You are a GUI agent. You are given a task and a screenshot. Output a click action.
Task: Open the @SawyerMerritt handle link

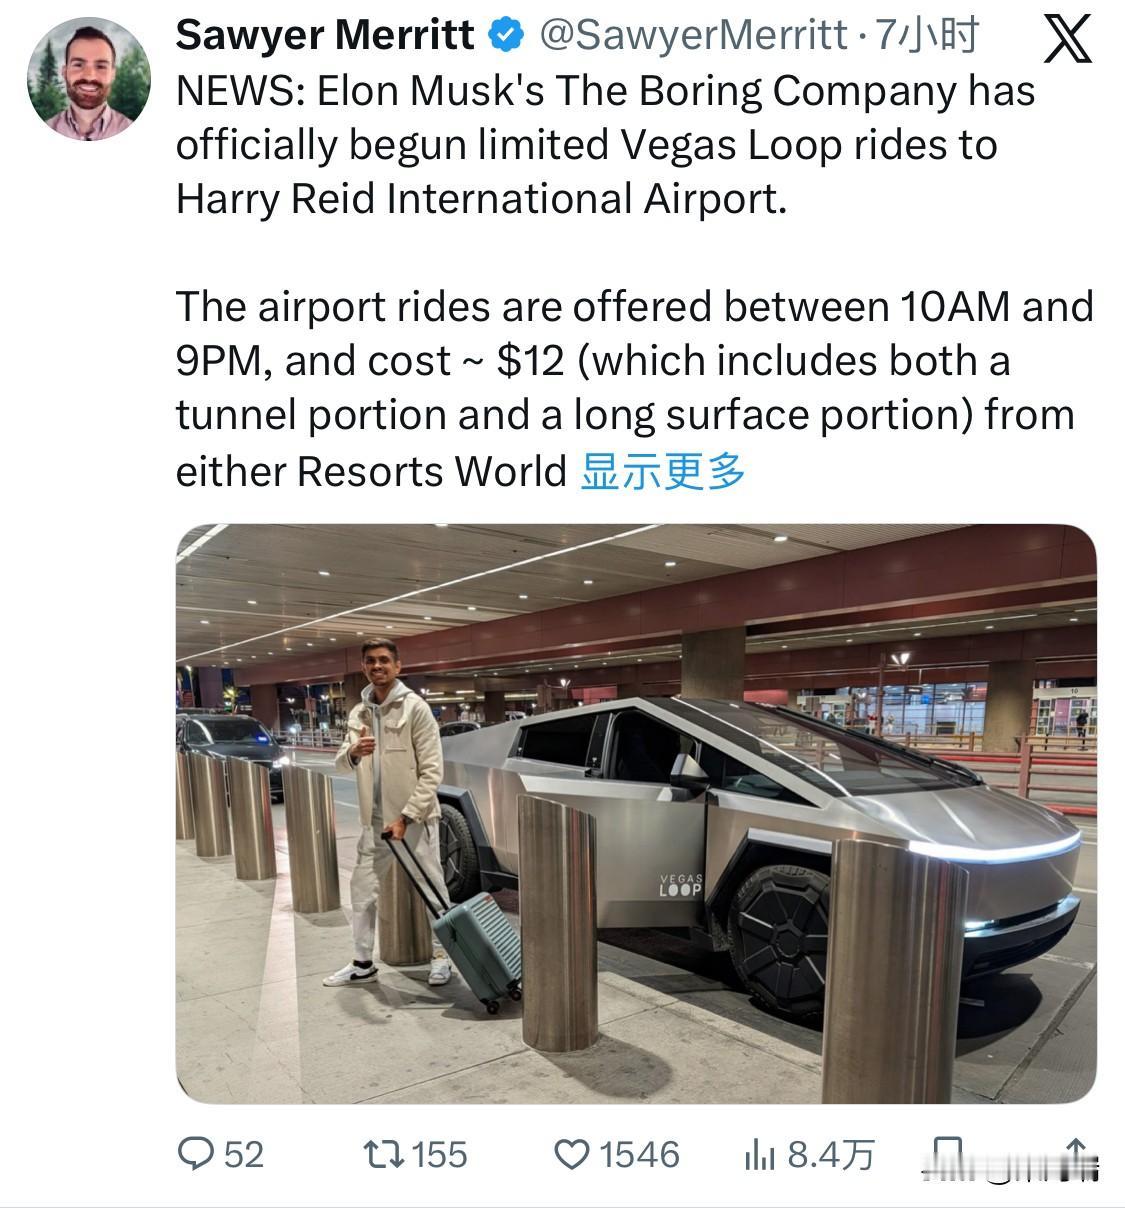pos(693,36)
